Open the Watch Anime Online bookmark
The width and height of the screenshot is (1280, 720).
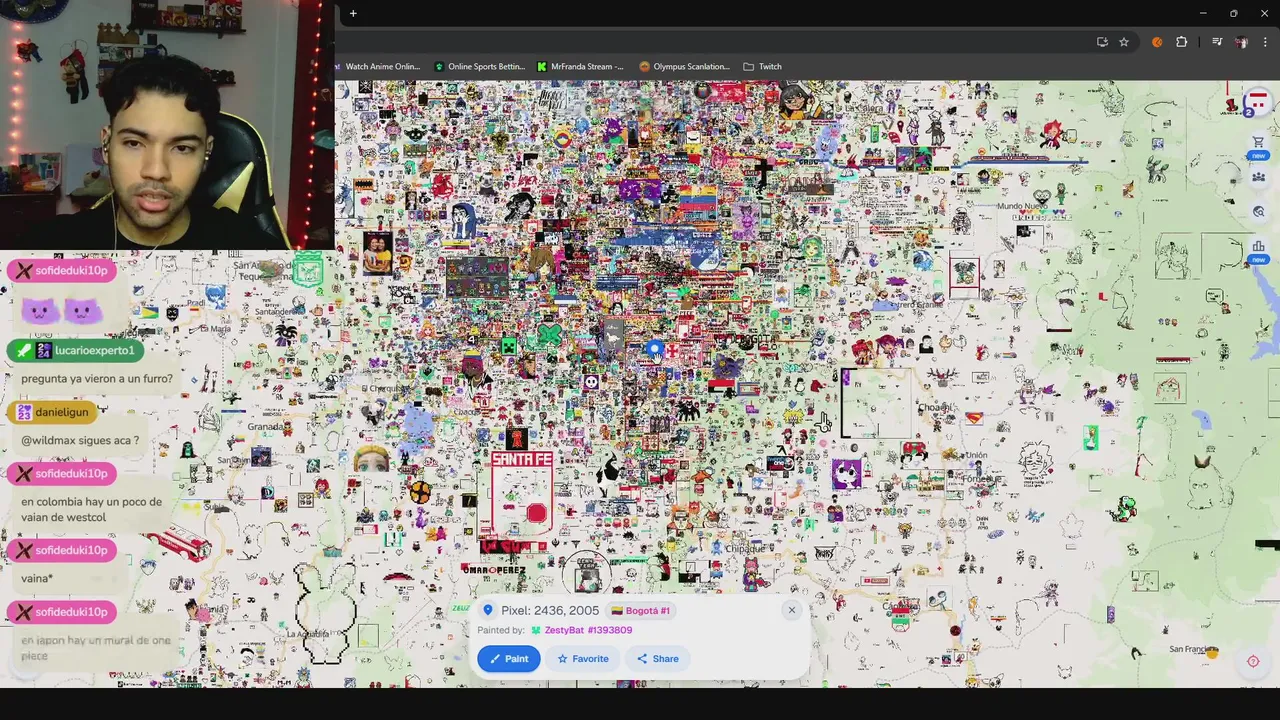click(382, 67)
